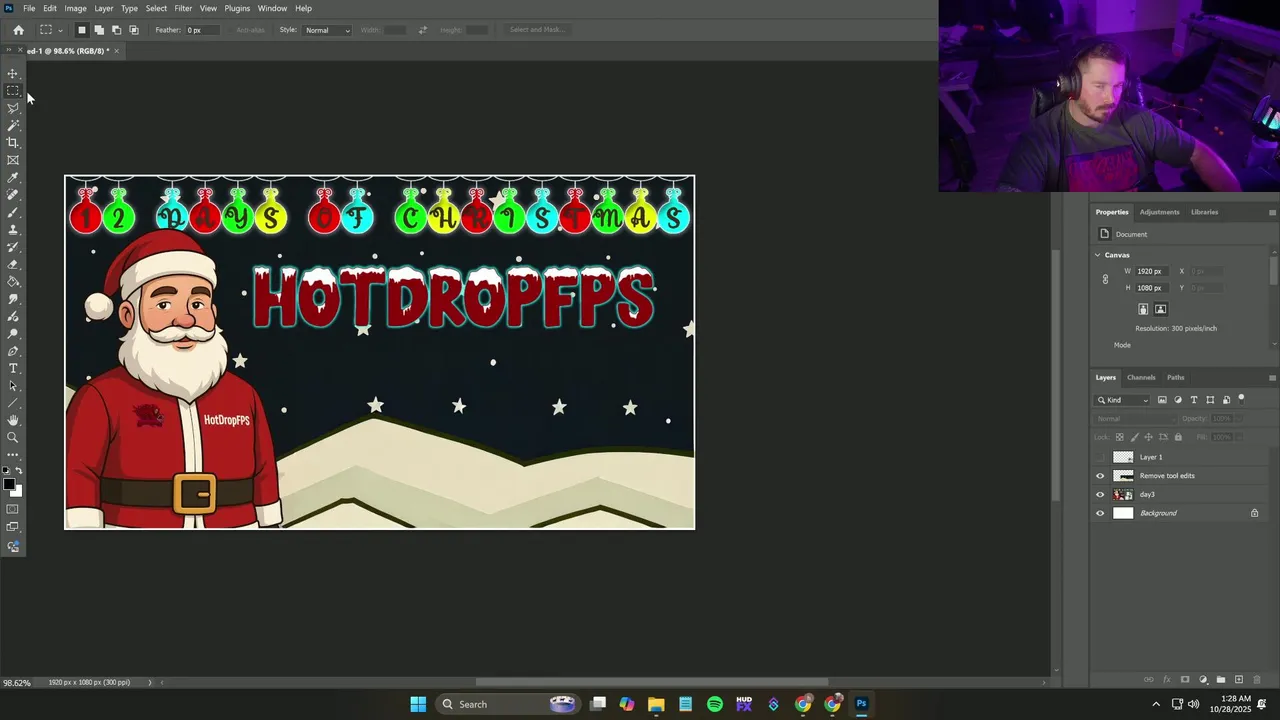Image resolution: width=1280 pixels, height=720 pixels.
Task: Show Layer 1 visibility
Action: pos(1101,457)
